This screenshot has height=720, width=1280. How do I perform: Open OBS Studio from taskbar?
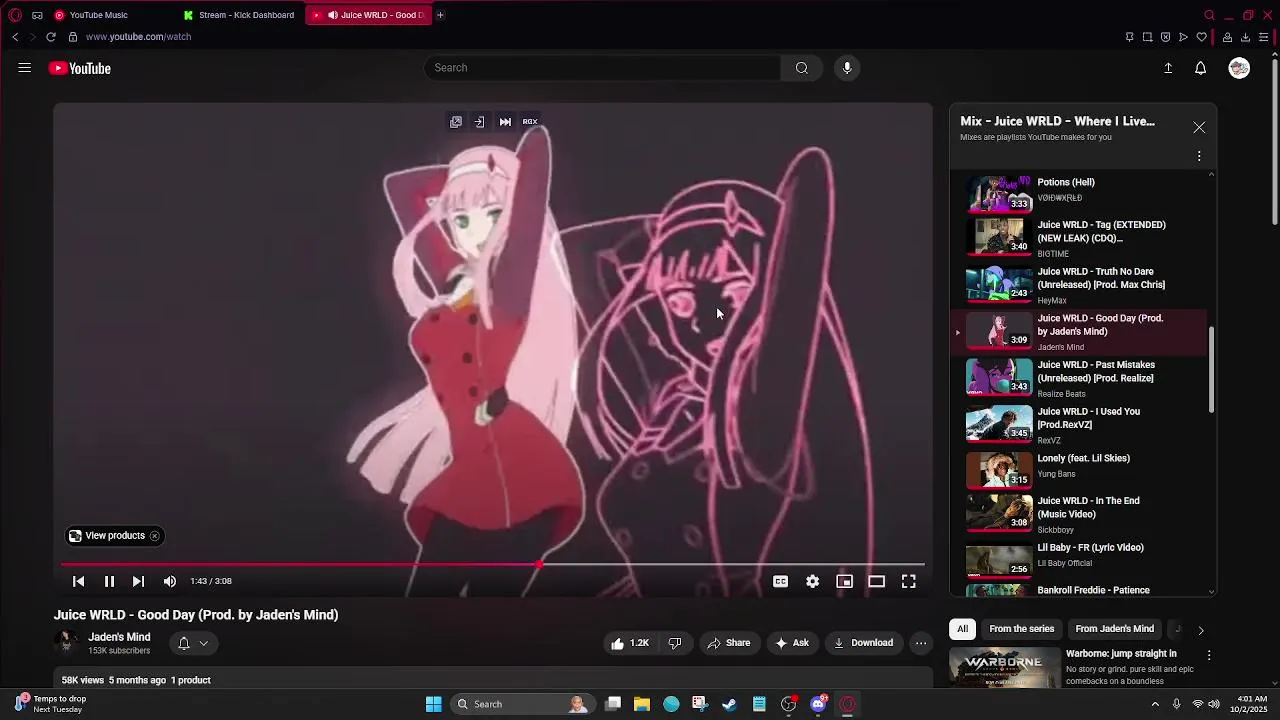(x=789, y=704)
